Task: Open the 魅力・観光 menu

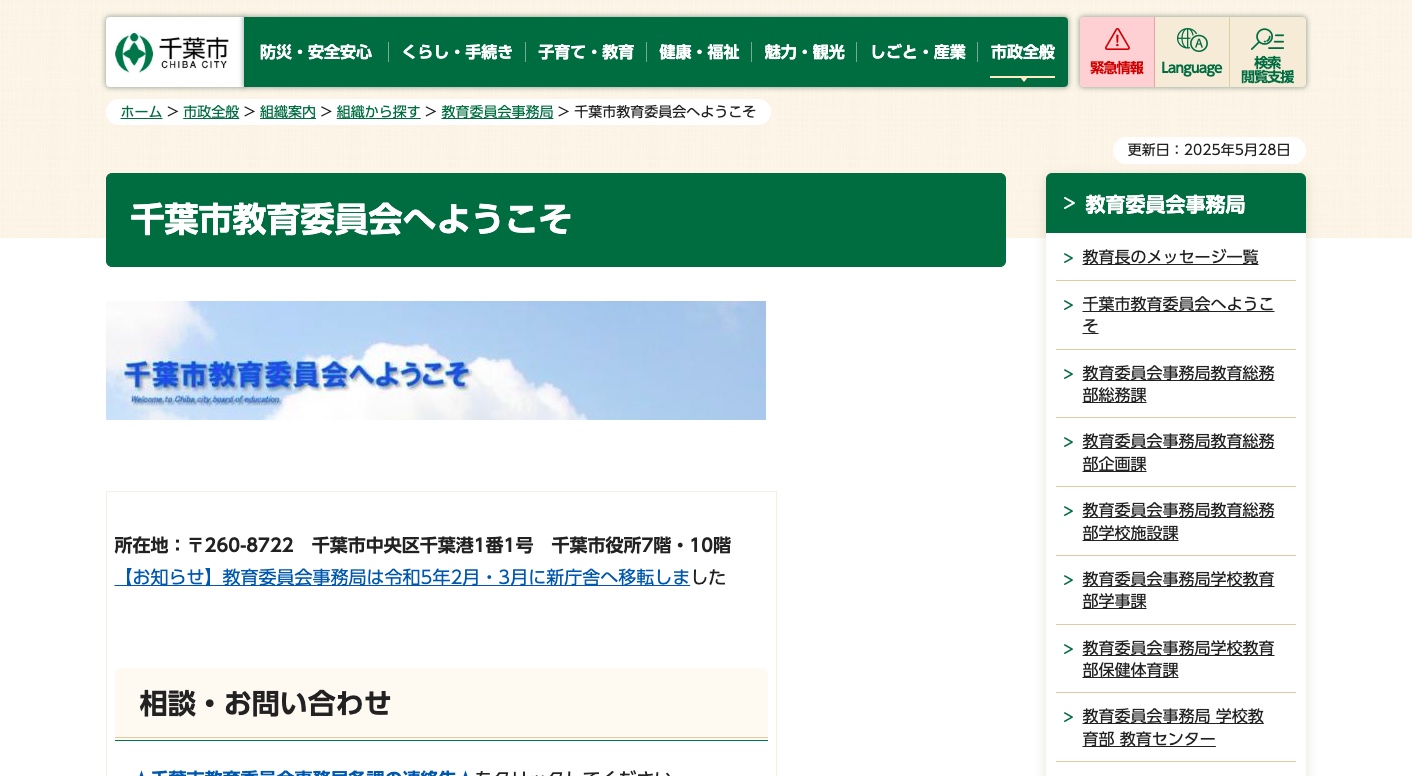Action: (x=804, y=52)
